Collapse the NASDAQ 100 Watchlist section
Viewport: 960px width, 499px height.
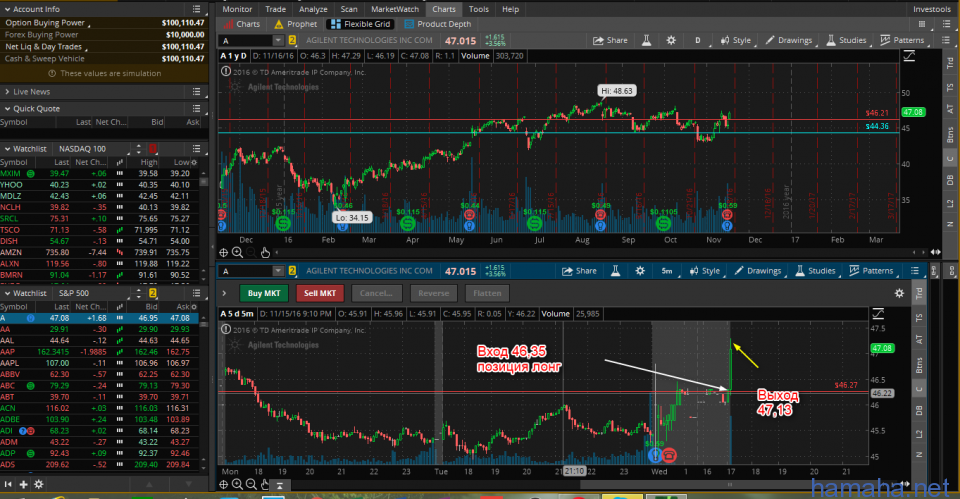(7, 149)
